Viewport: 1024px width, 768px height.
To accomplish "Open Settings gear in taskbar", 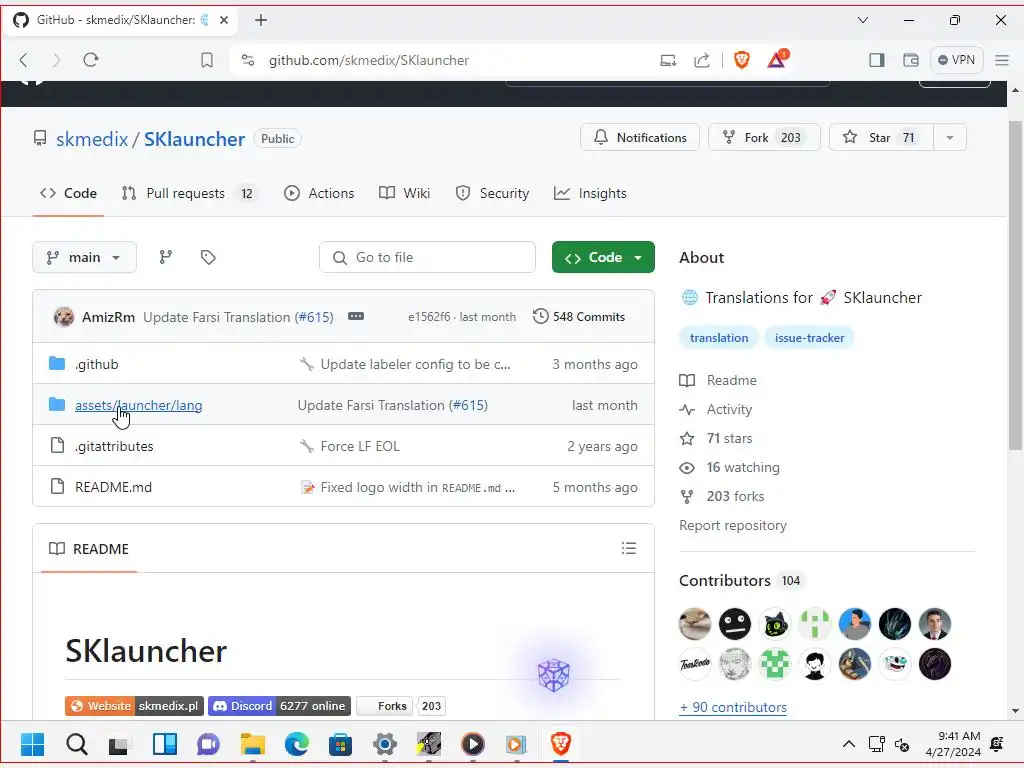I will 385,744.
